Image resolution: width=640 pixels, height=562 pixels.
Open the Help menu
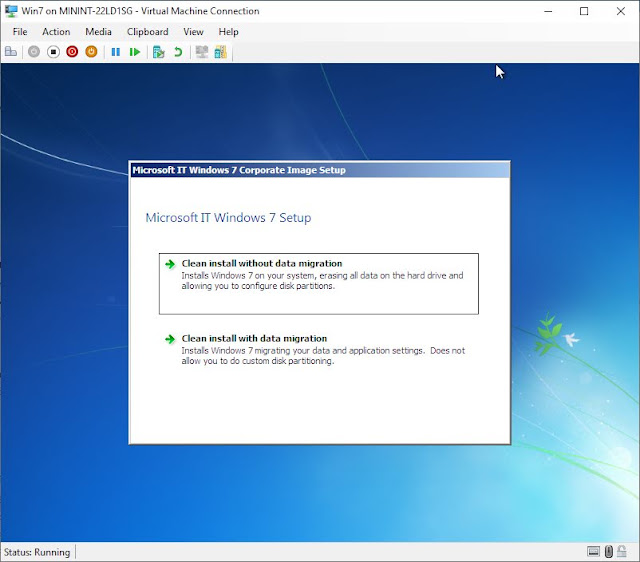228,32
